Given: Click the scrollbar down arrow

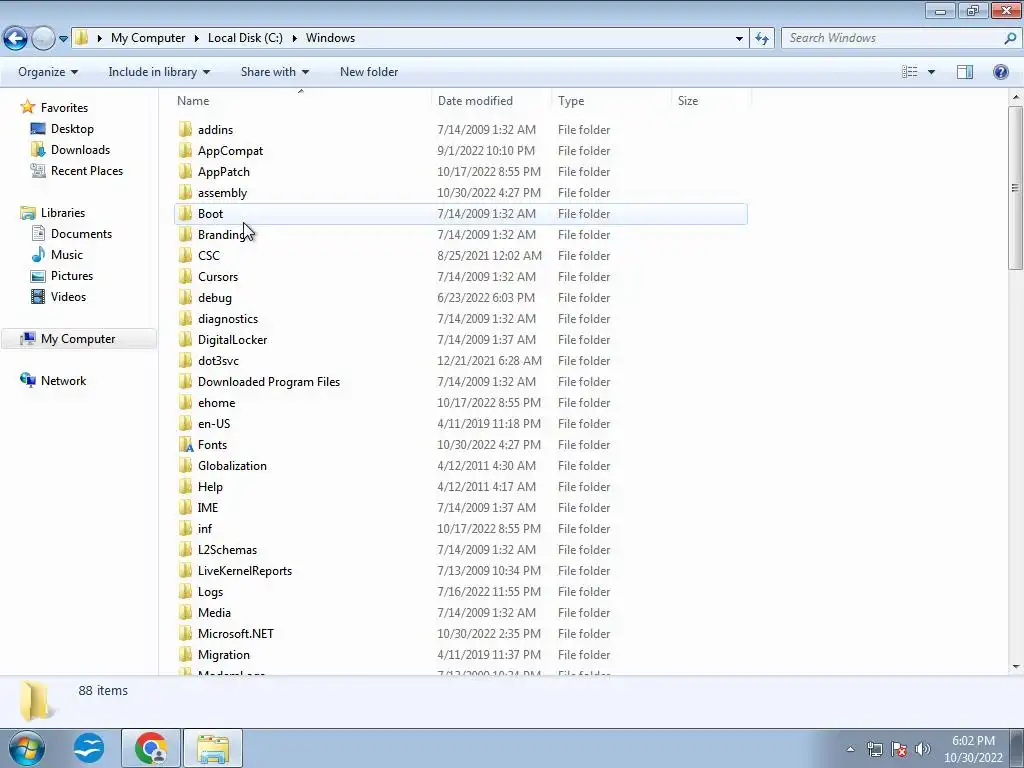Looking at the screenshot, I should pos(1016,667).
